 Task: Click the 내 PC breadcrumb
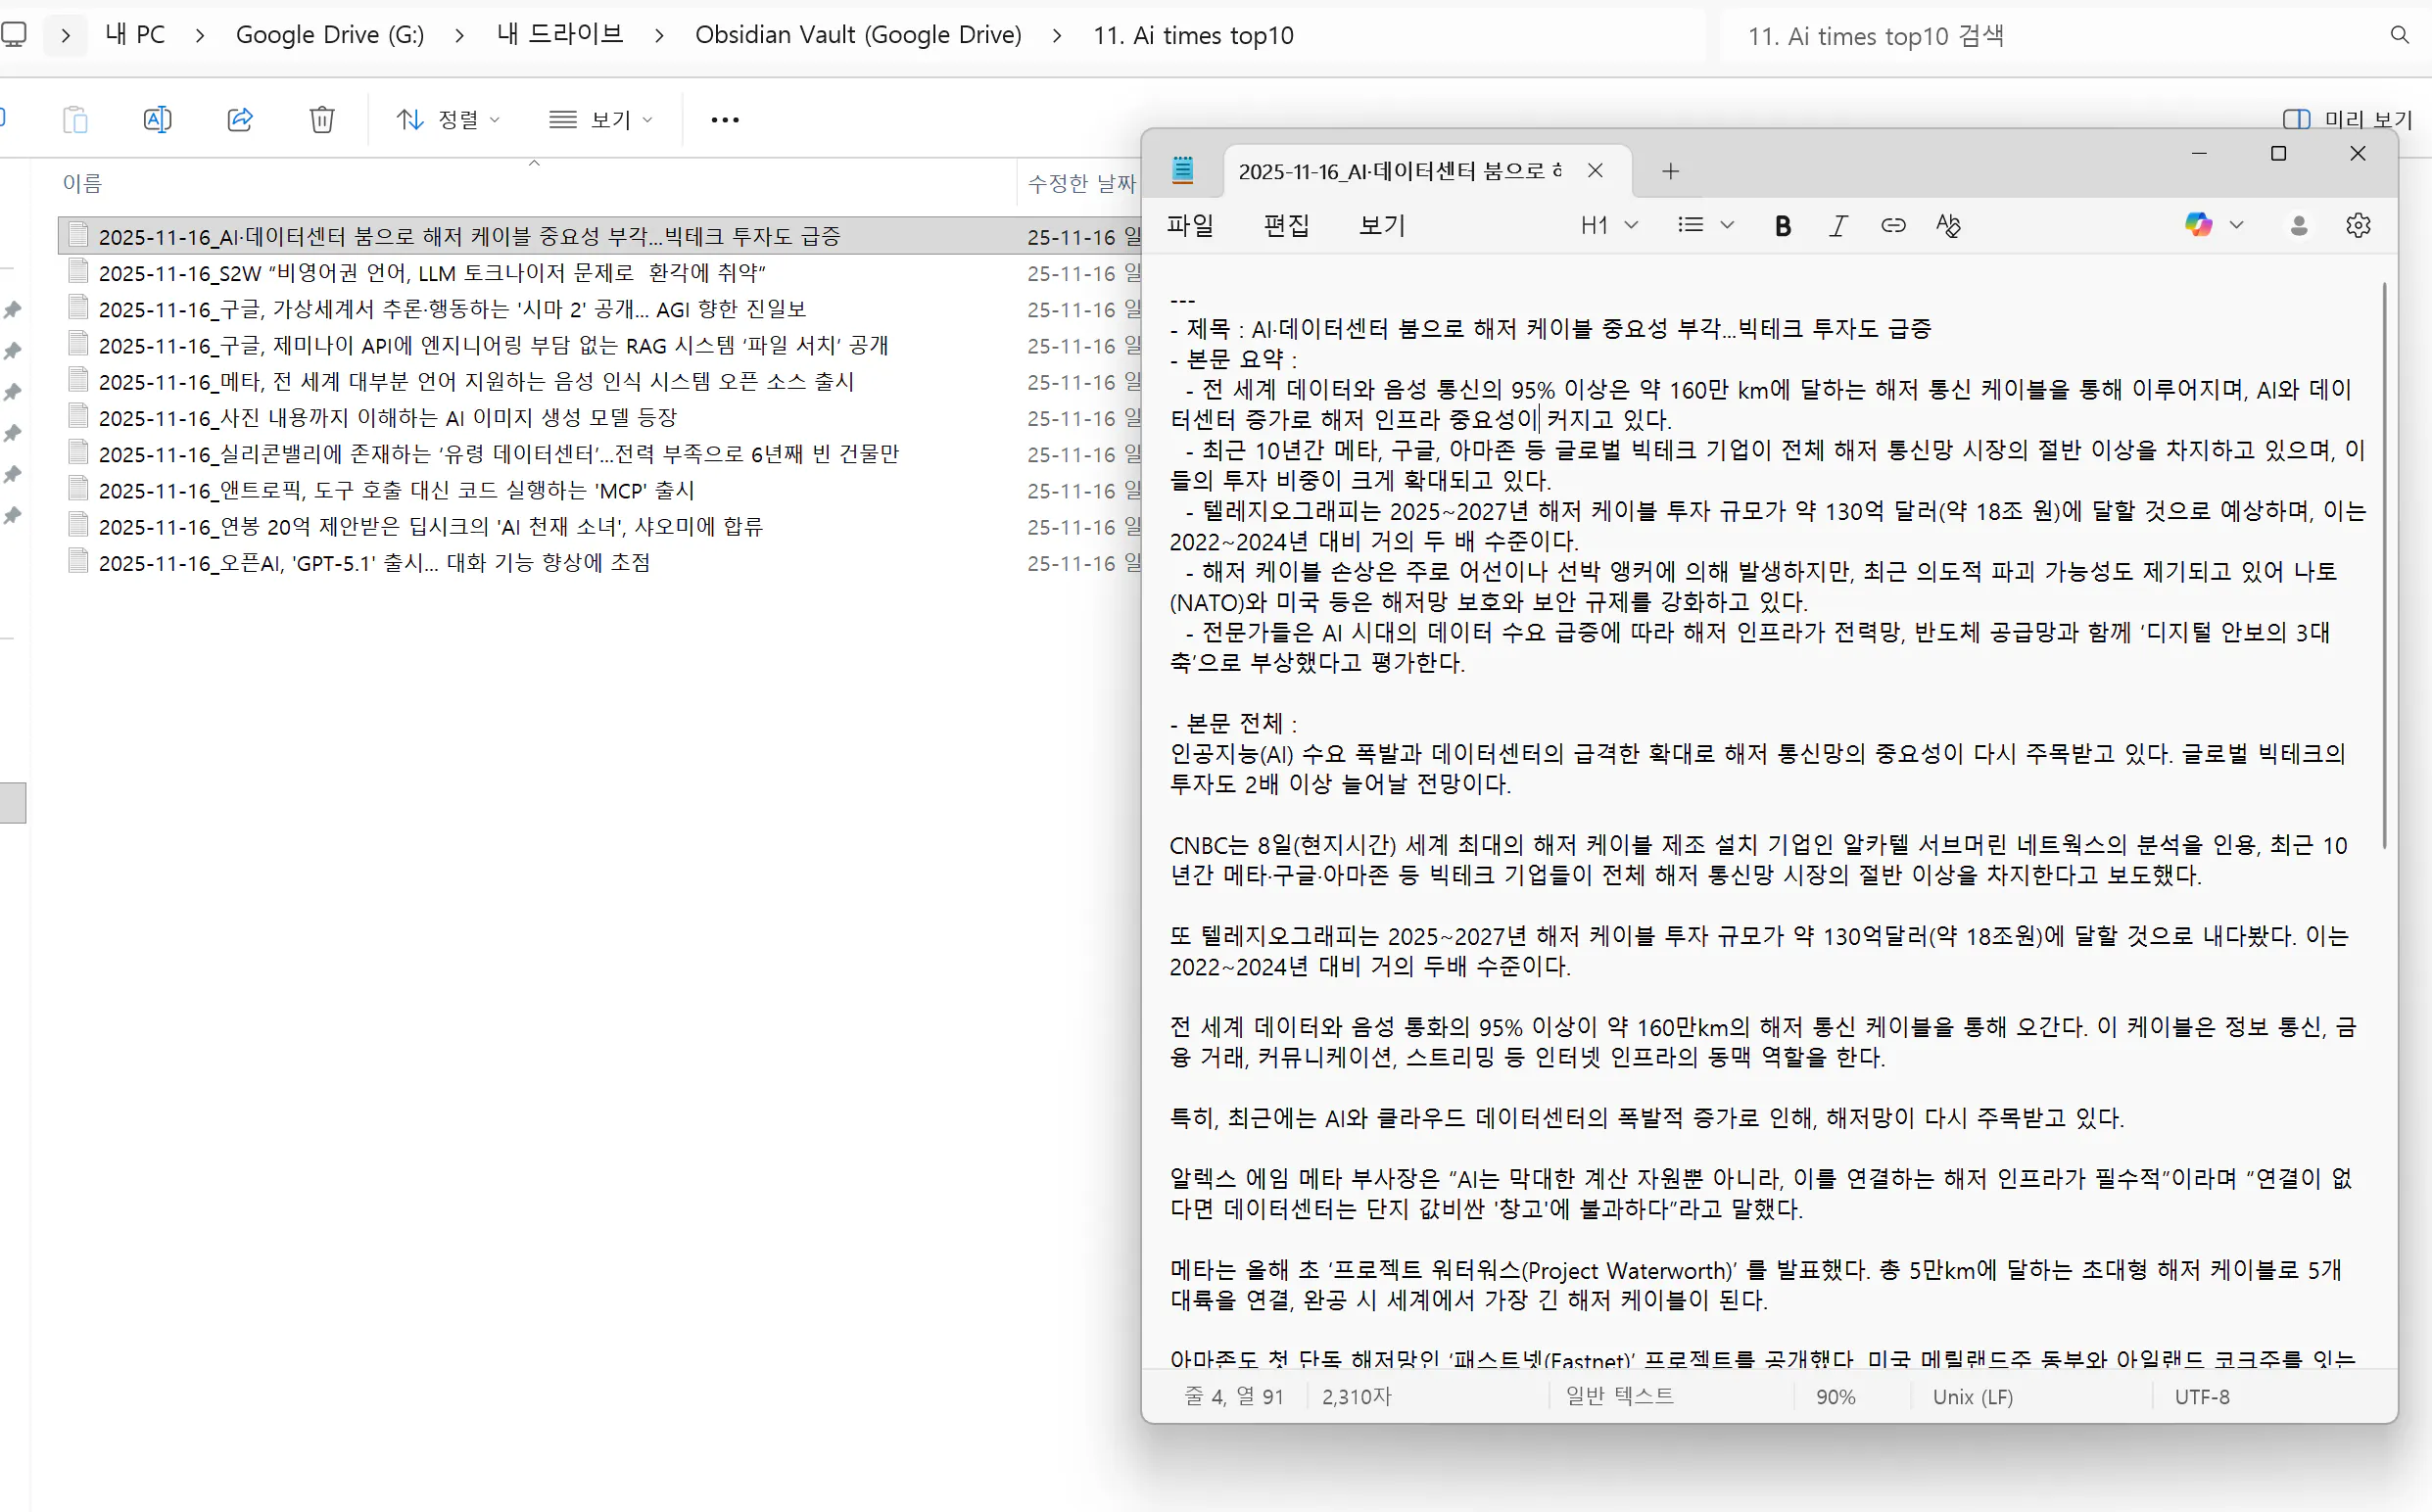[x=135, y=35]
